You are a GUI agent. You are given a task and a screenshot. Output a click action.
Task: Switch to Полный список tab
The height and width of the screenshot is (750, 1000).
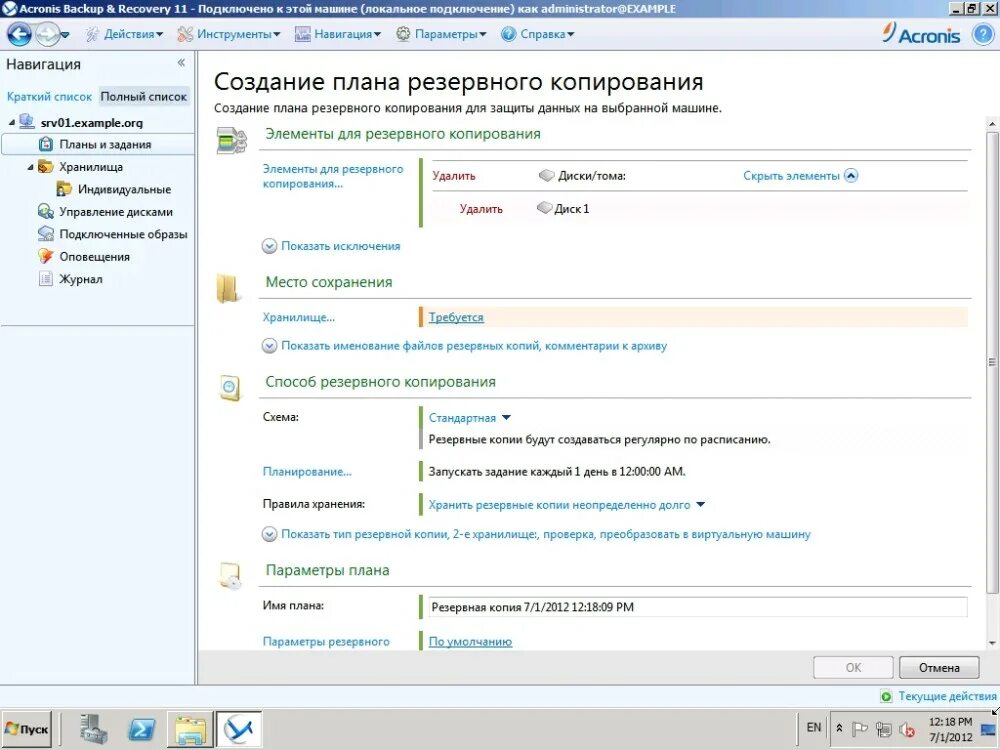coord(143,97)
